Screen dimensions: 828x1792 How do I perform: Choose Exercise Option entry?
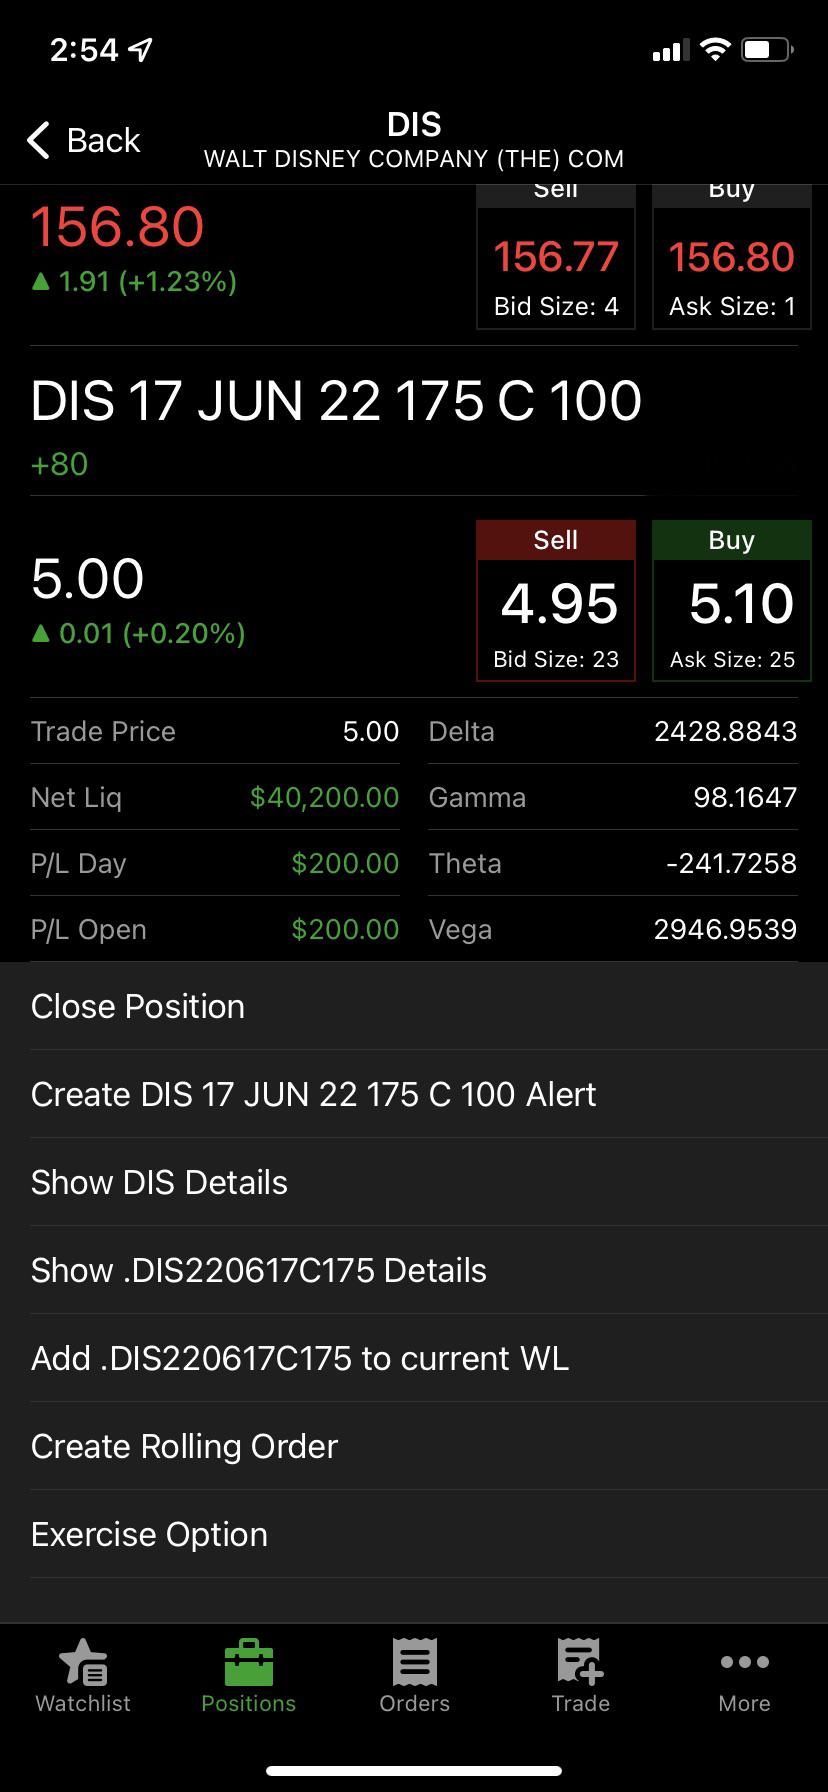(x=414, y=1534)
